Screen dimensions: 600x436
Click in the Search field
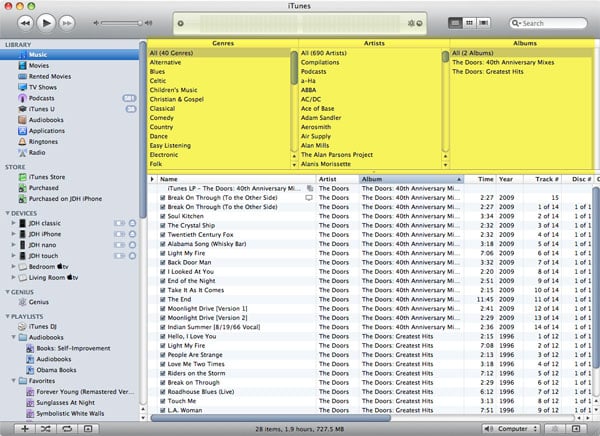pos(548,23)
